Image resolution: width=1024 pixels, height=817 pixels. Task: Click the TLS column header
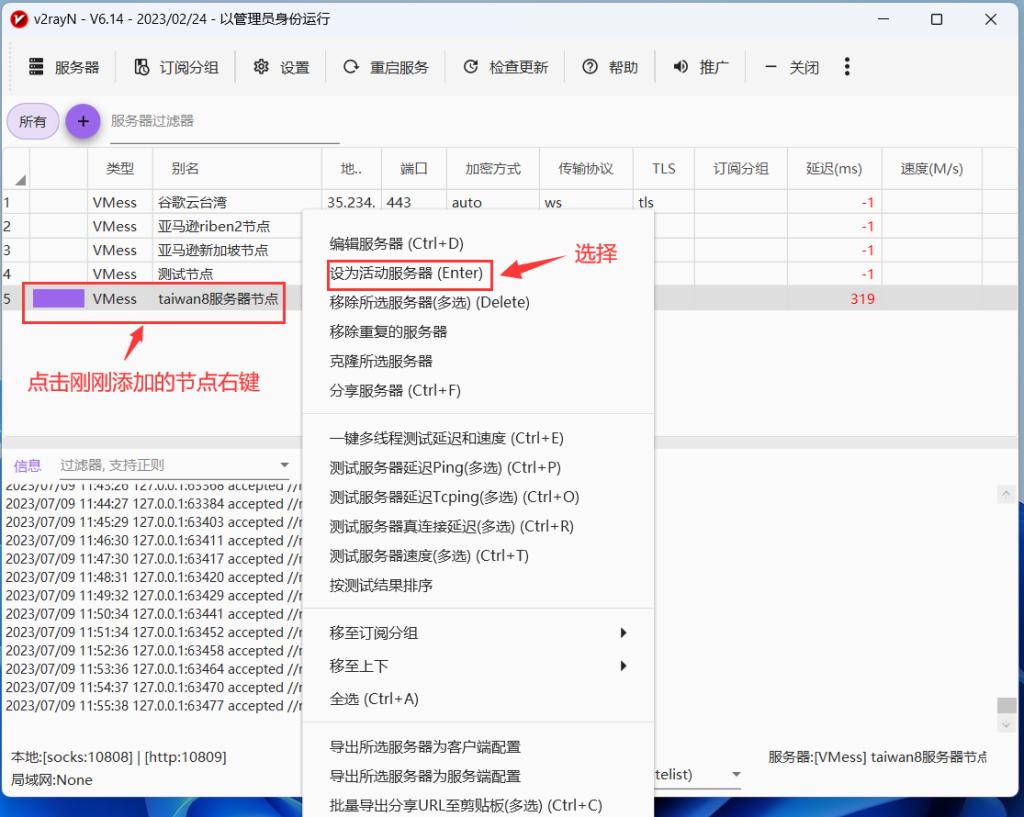point(664,168)
